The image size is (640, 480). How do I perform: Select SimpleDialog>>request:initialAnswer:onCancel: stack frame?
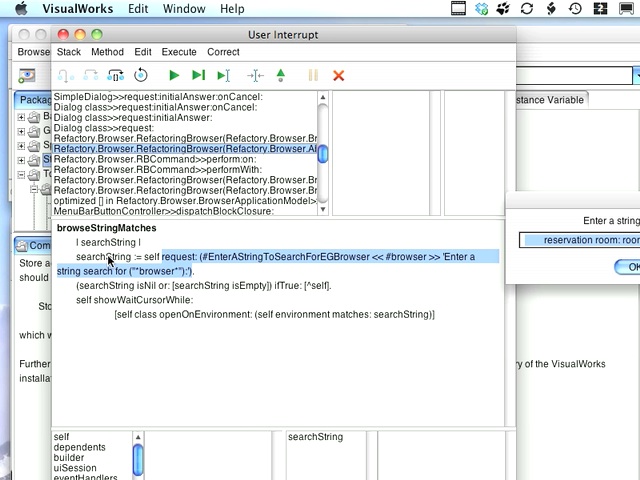185,97
